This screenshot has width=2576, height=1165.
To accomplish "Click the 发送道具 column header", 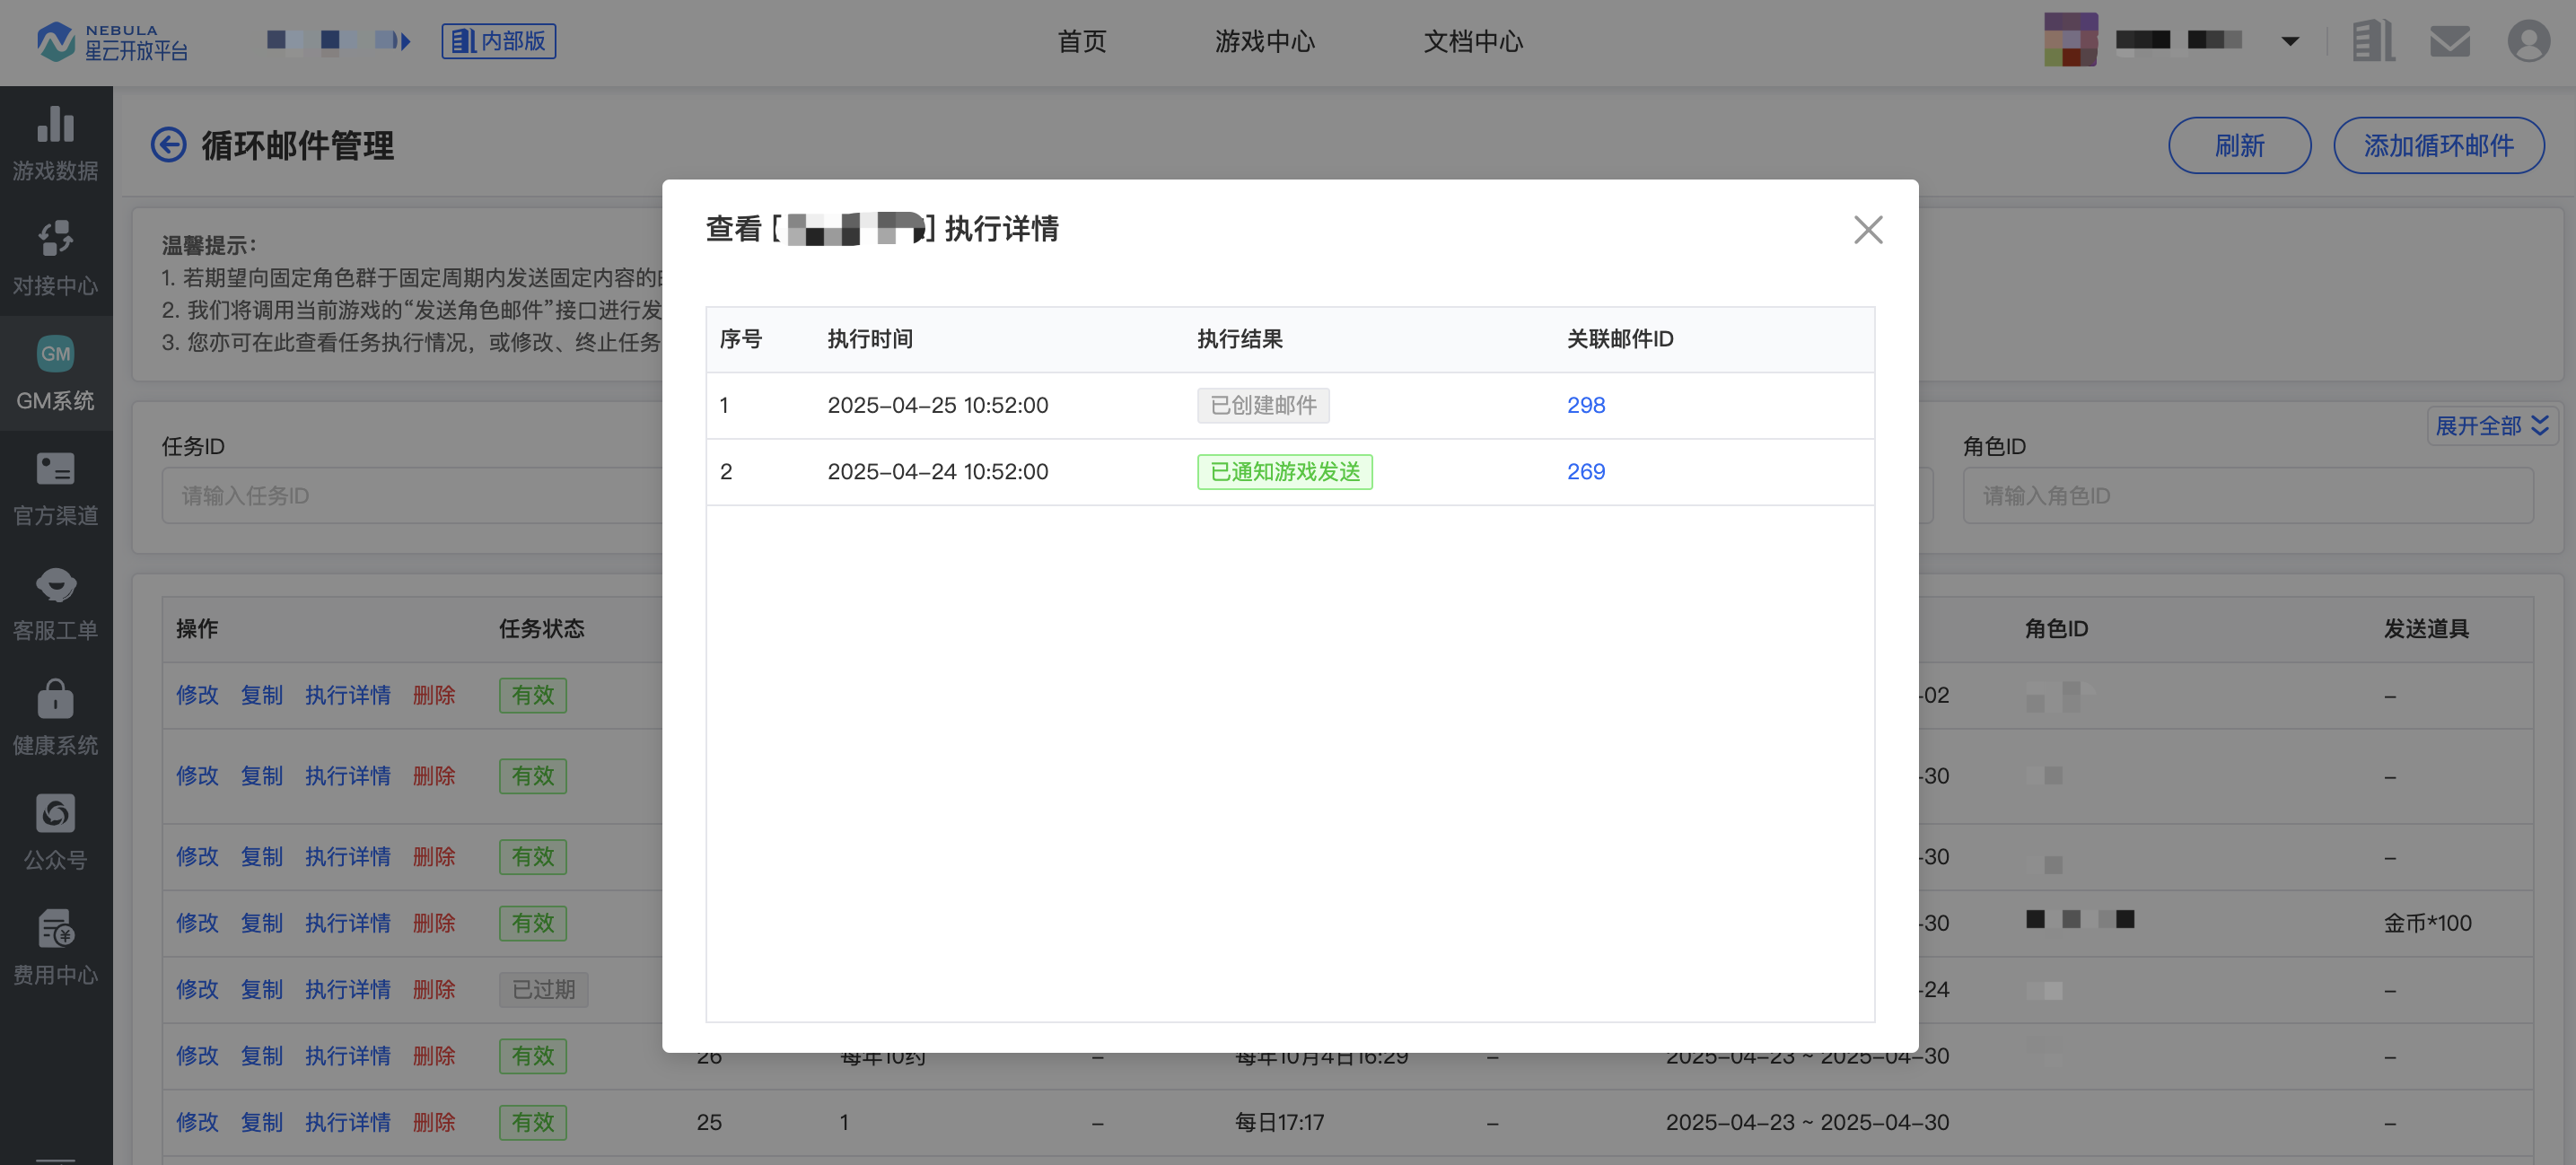I will point(2425,629).
